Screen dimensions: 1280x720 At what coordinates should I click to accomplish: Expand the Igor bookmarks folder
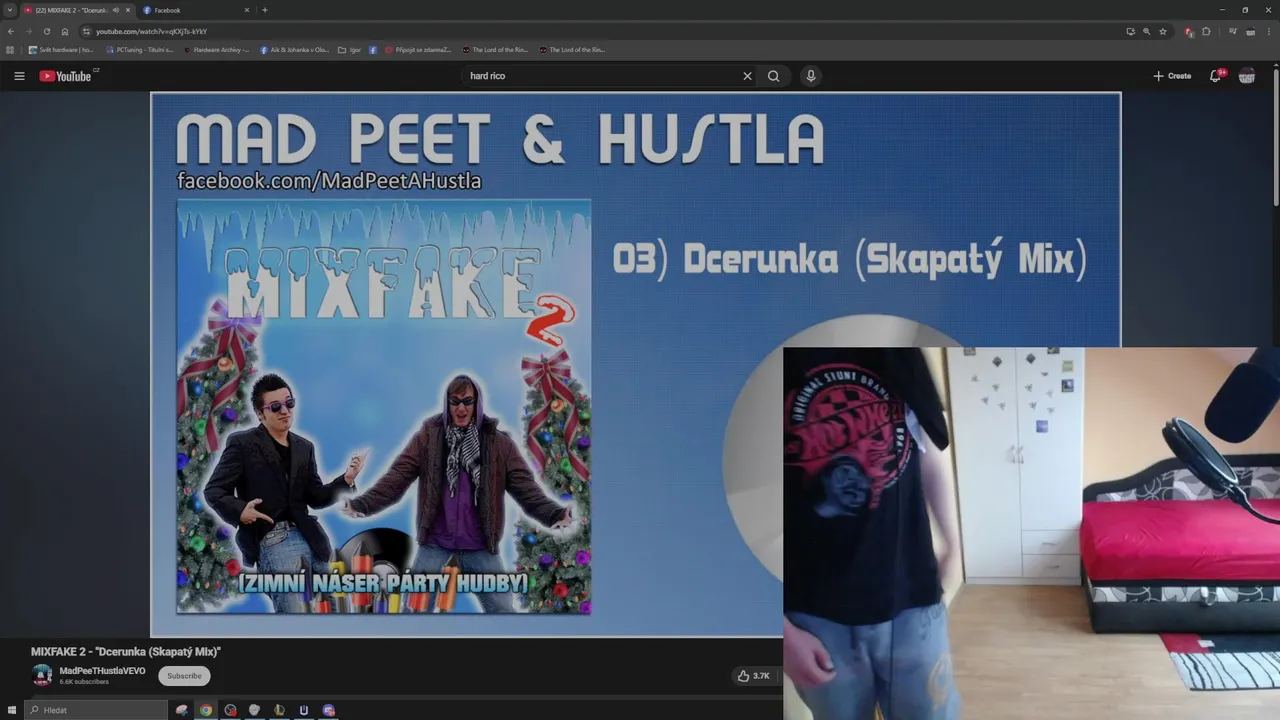(350, 50)
